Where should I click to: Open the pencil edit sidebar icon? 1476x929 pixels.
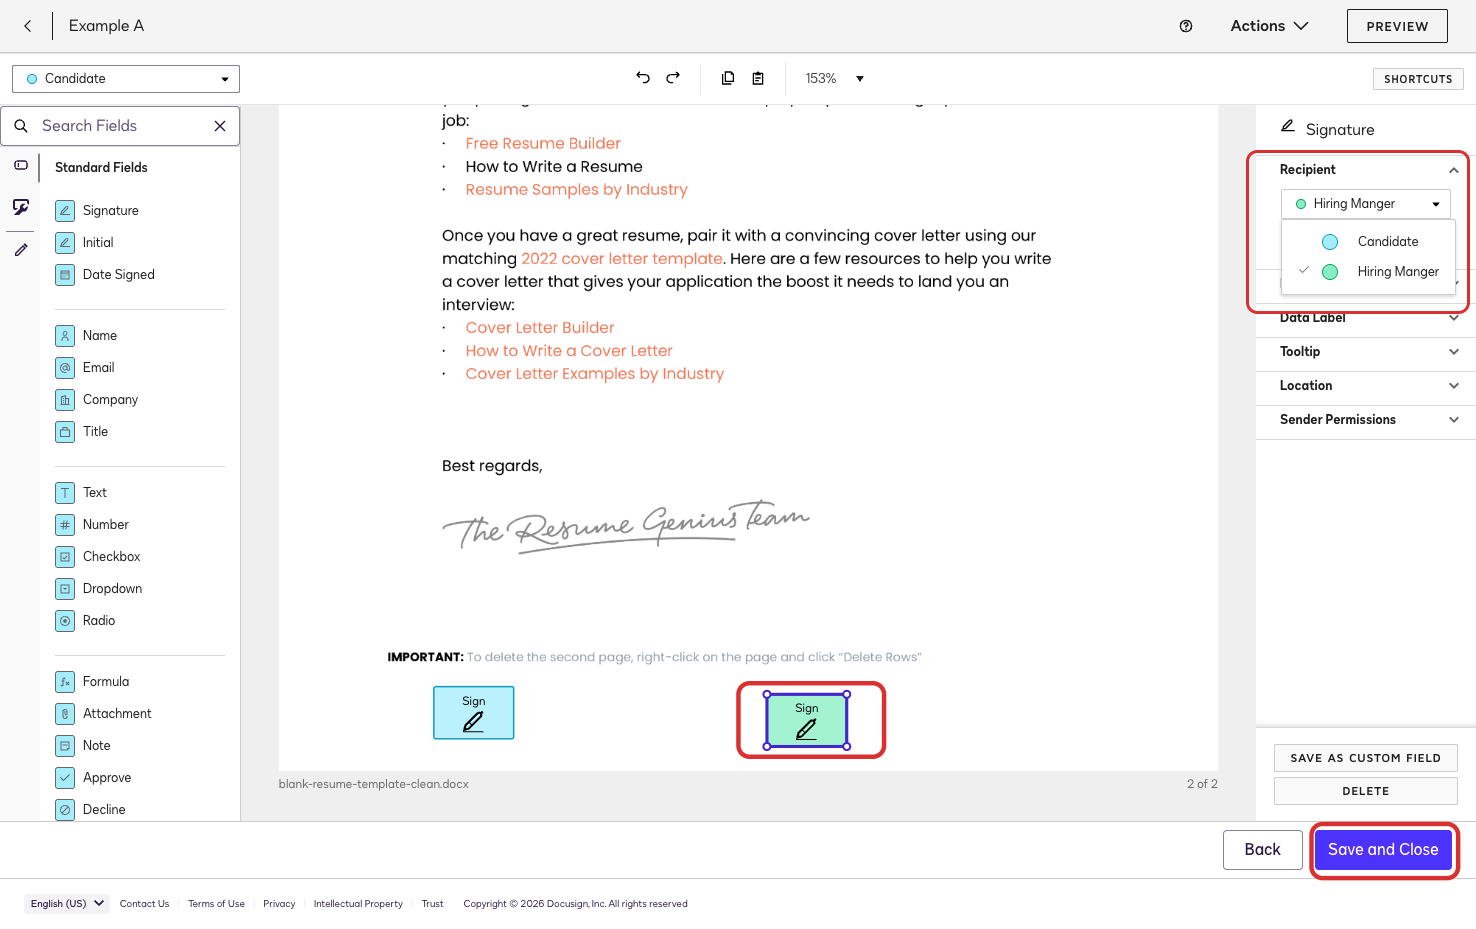point(21,250)
